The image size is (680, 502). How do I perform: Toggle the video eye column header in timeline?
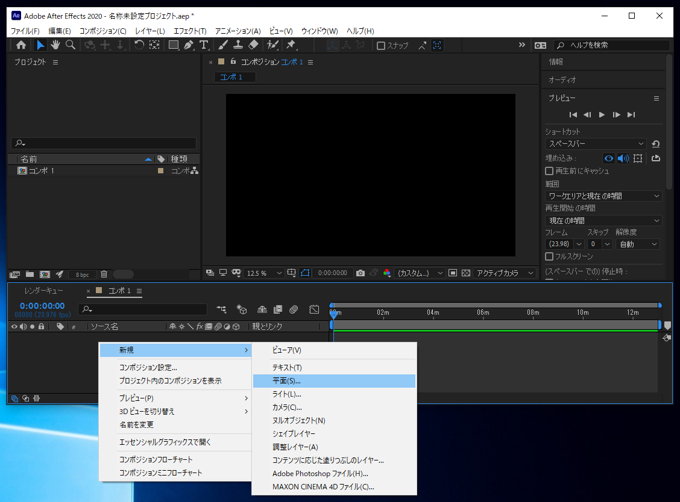(x=14, y=326)
